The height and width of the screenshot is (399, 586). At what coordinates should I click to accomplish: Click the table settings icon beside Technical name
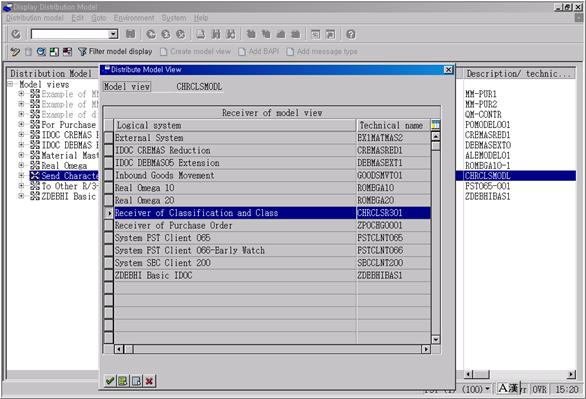click(x=435, y=125)
